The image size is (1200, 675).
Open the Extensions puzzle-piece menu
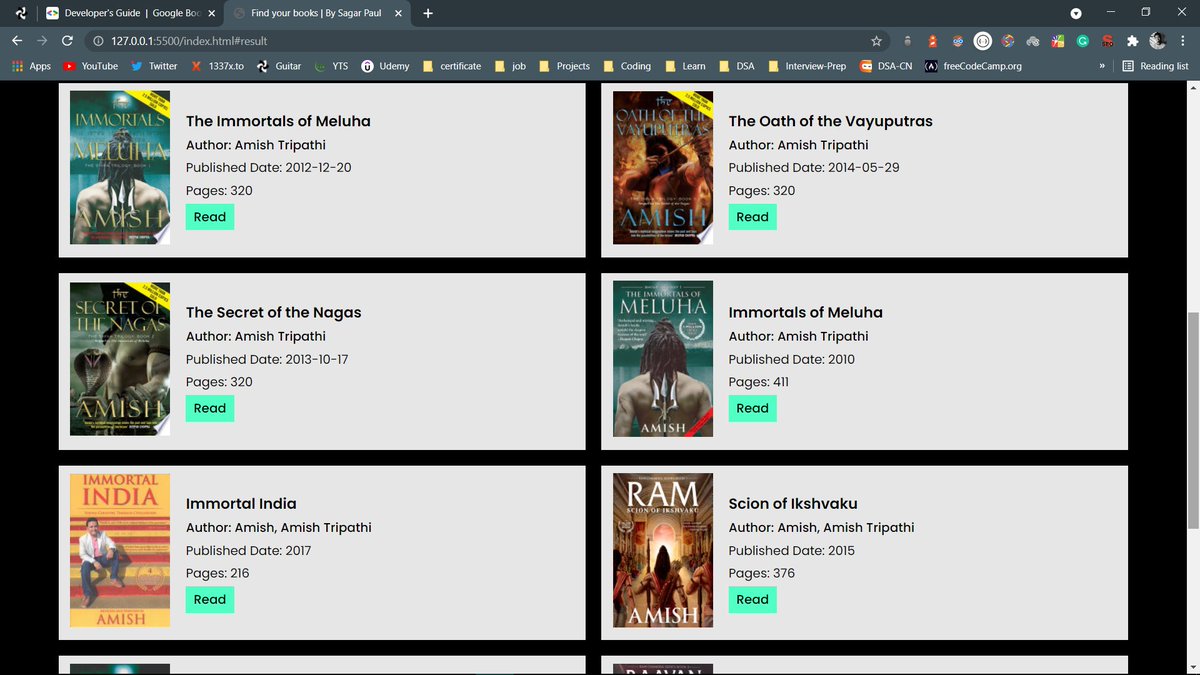click(x=1133, y=41)
